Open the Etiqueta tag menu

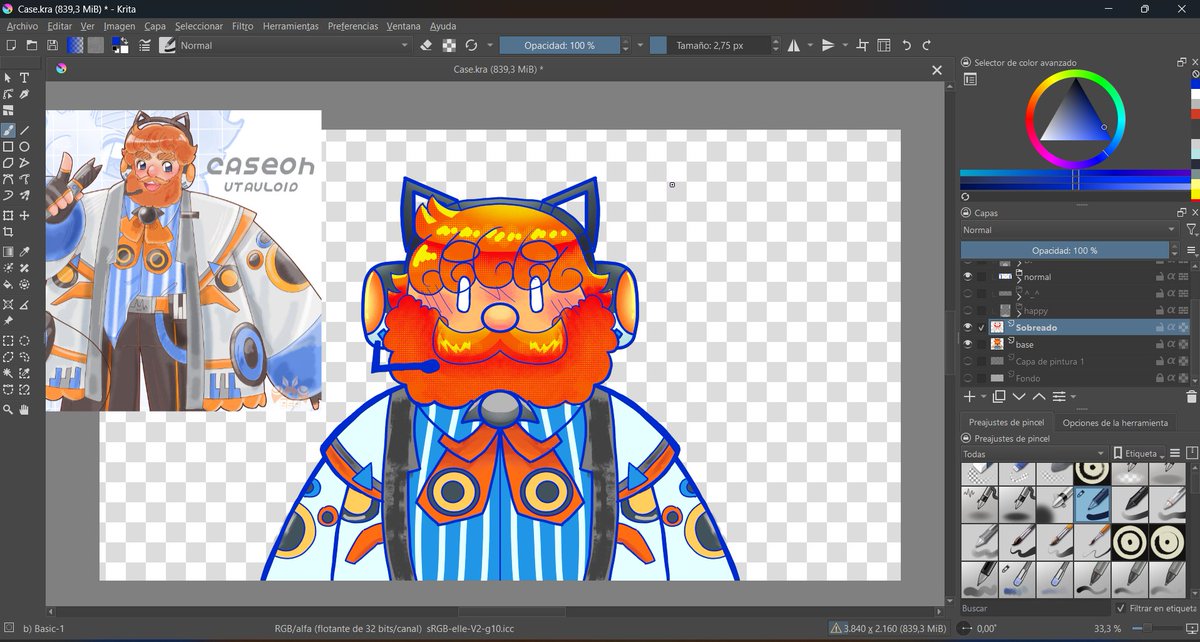[1138, 454]
